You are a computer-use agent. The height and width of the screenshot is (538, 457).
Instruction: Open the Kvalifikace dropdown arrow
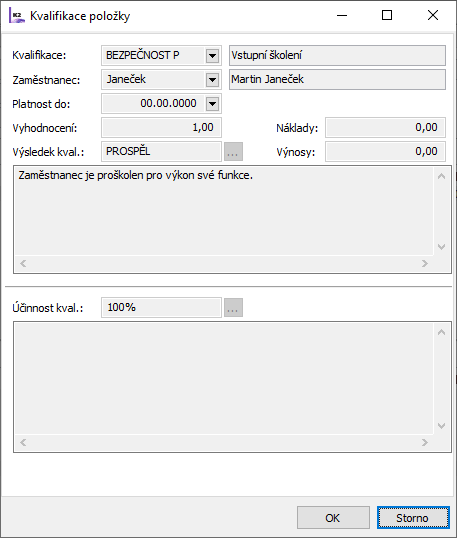pos(212,56)
